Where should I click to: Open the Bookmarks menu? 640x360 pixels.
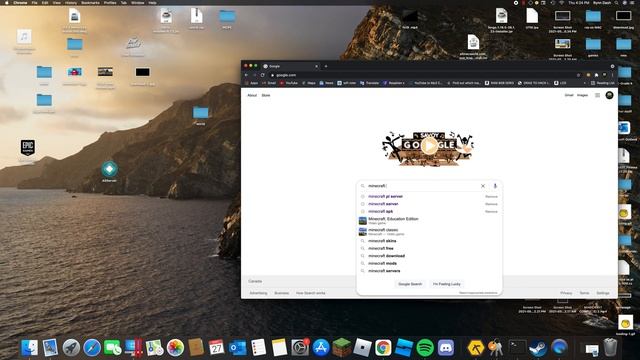pyautogui.click(x=90, y=2)
